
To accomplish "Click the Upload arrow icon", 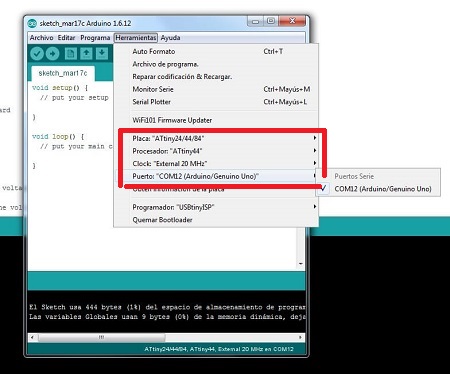I will 52,54.
